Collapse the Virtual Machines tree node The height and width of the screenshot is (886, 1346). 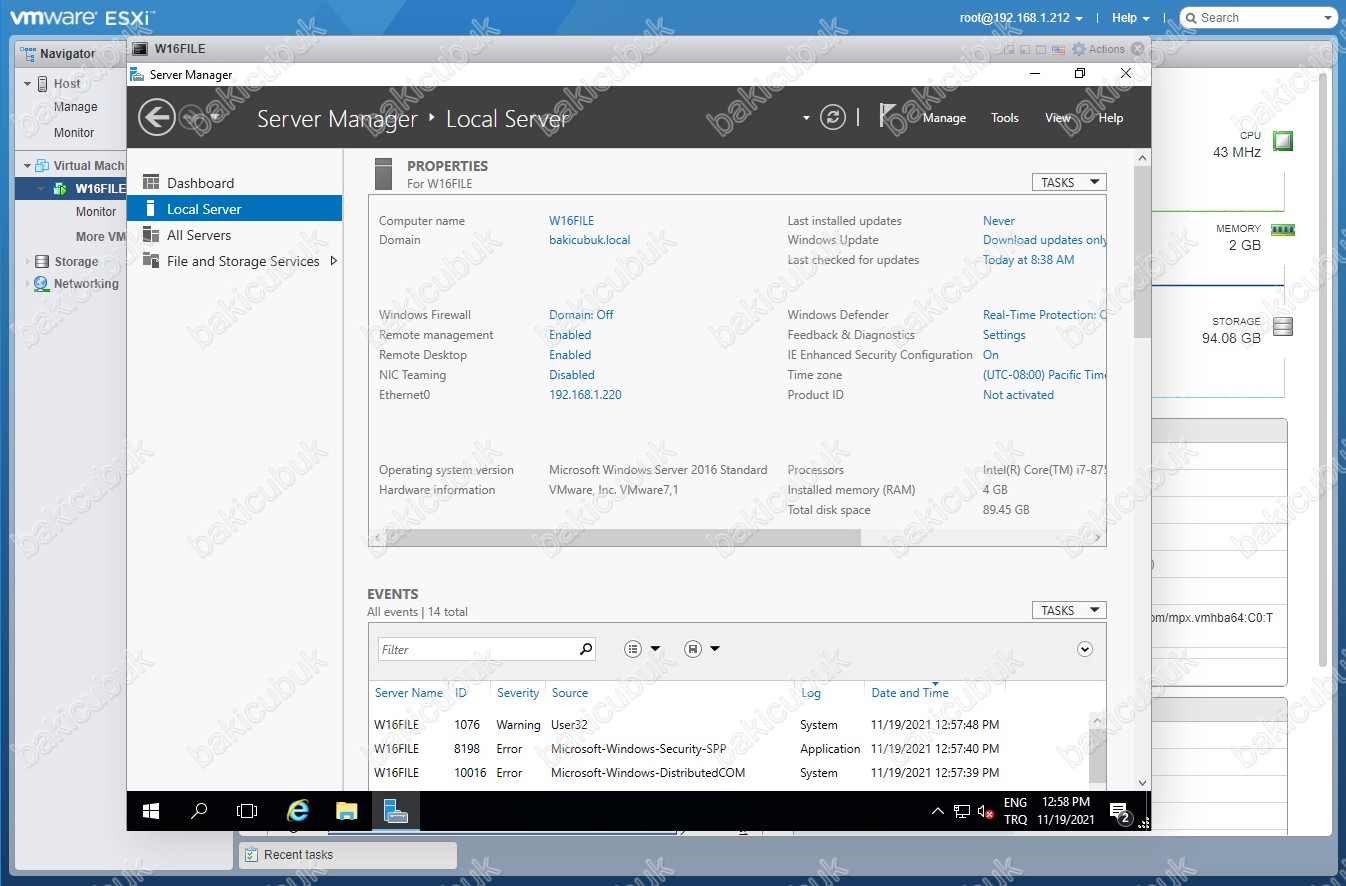28,166
